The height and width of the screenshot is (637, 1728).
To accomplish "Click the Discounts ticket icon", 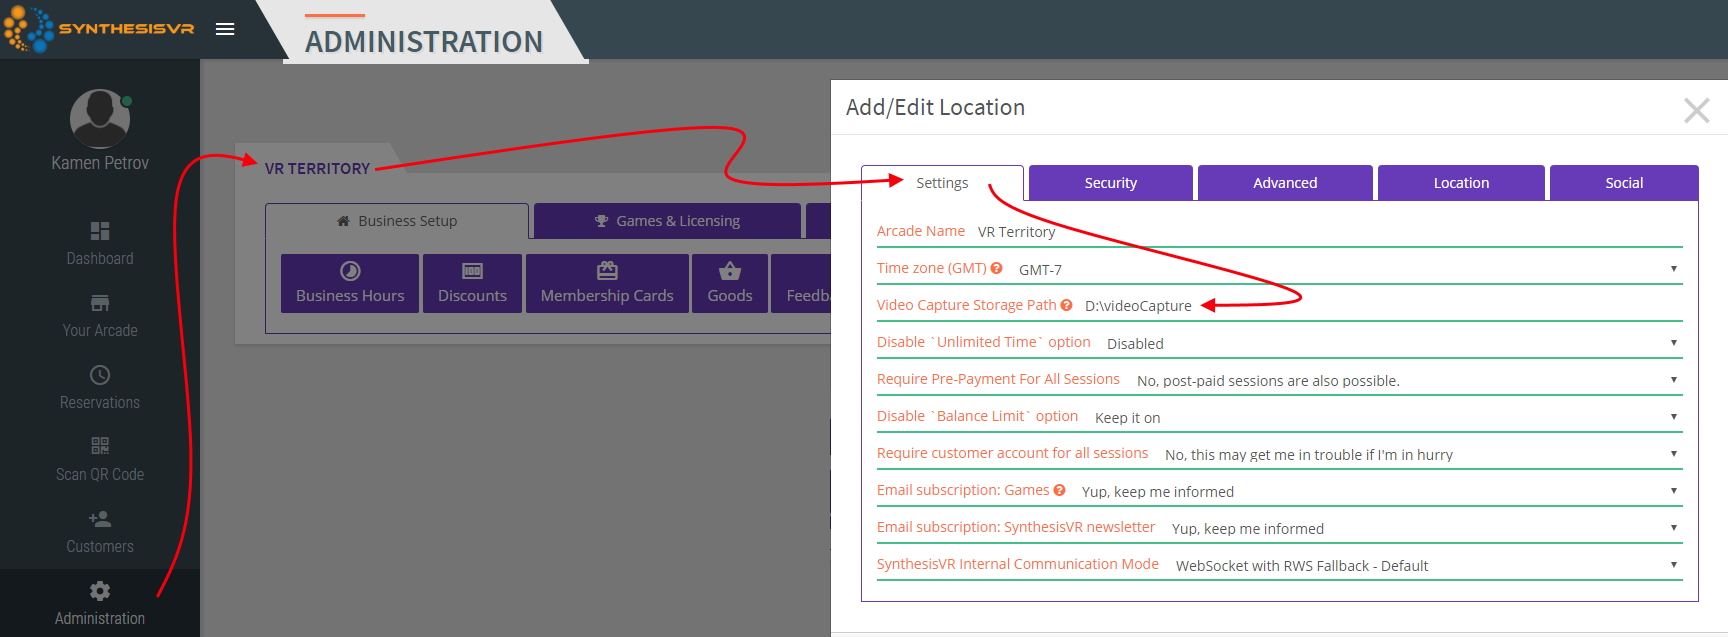I will (472, 271).
